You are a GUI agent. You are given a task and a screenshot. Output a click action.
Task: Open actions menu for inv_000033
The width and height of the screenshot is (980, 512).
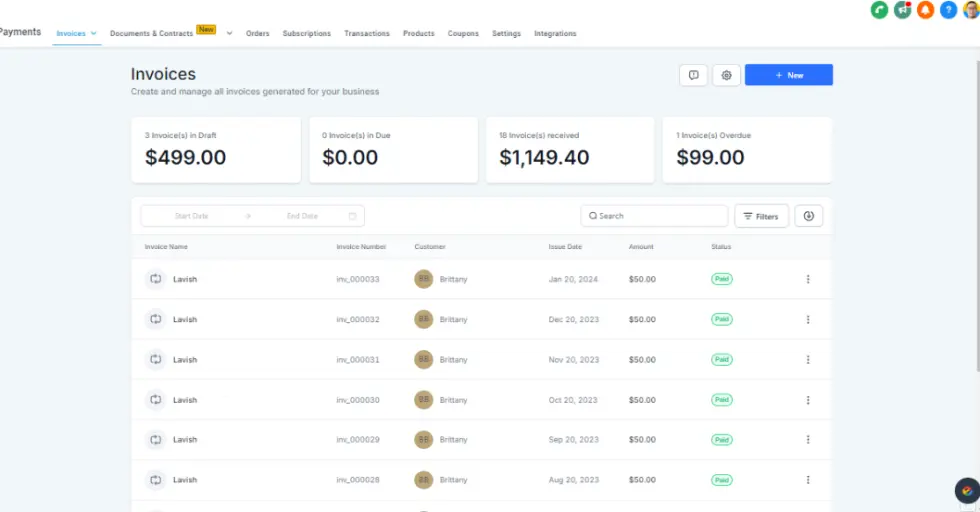[x=808, y=279]
